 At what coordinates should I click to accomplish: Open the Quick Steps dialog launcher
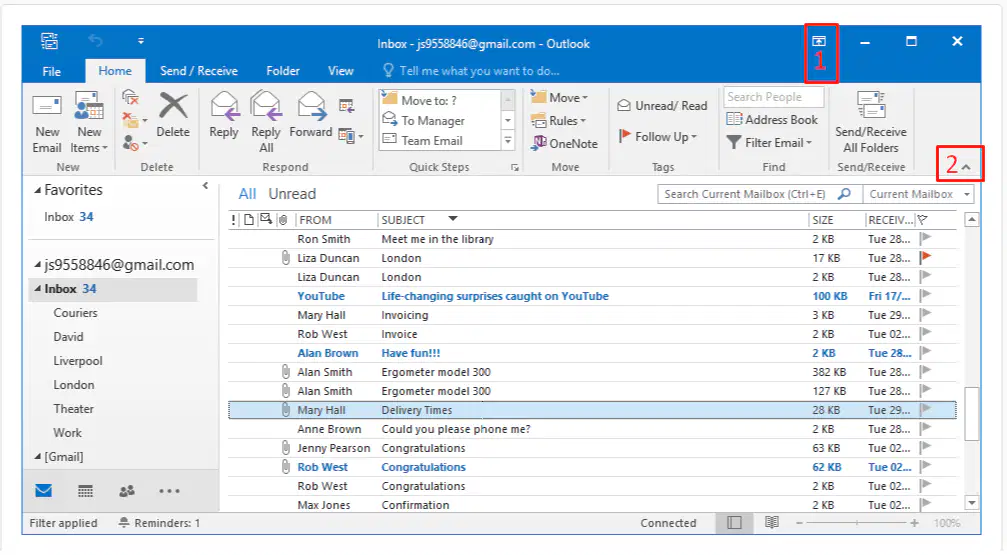[x=514, y=168]
